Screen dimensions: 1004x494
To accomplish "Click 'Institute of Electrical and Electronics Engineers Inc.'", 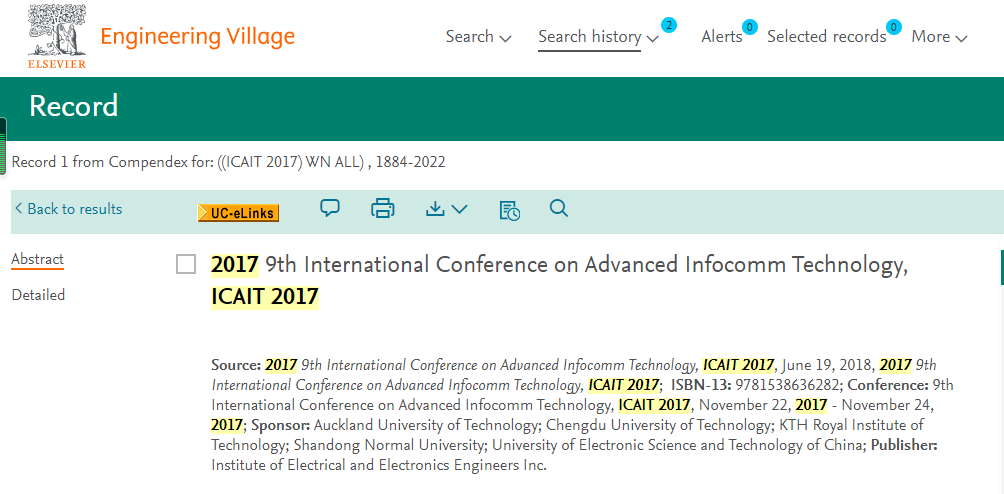I will click(379, 465).
